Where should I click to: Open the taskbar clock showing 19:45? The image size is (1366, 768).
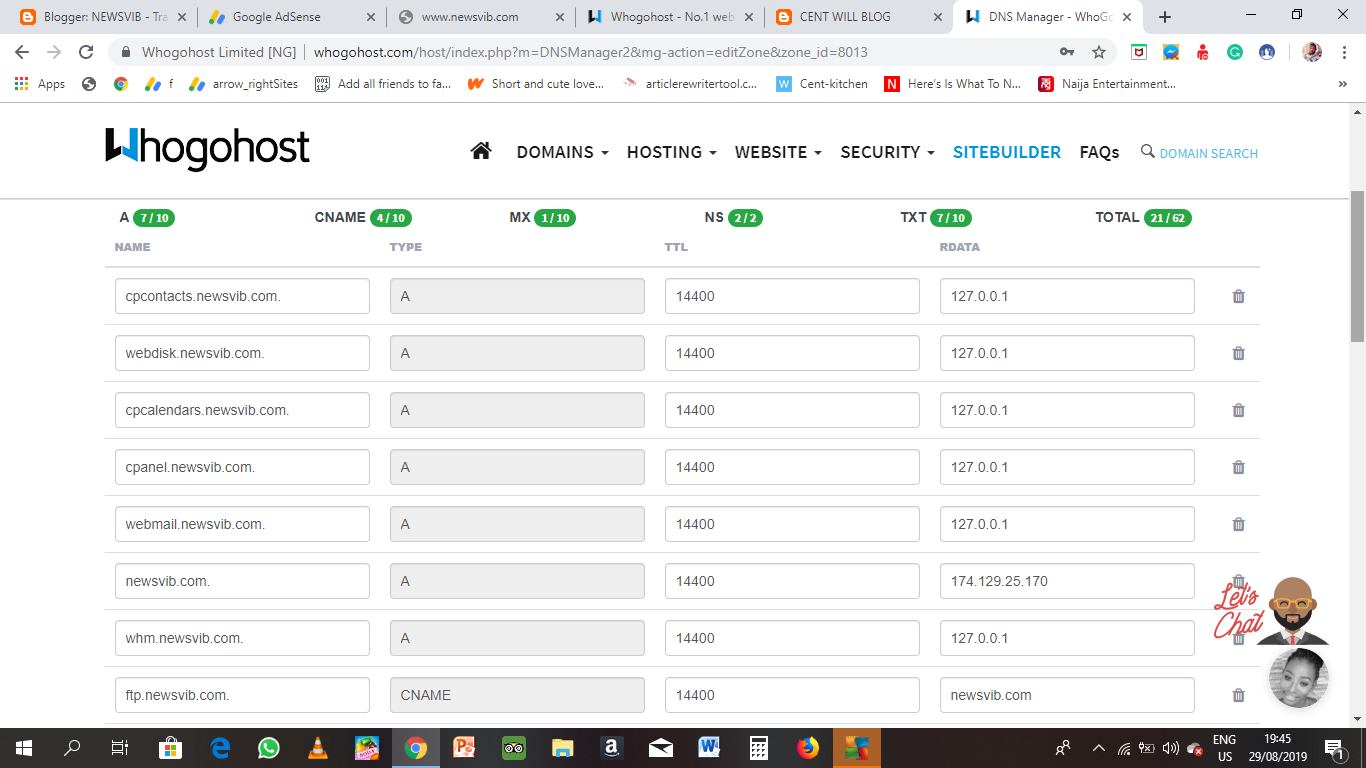1278,747
